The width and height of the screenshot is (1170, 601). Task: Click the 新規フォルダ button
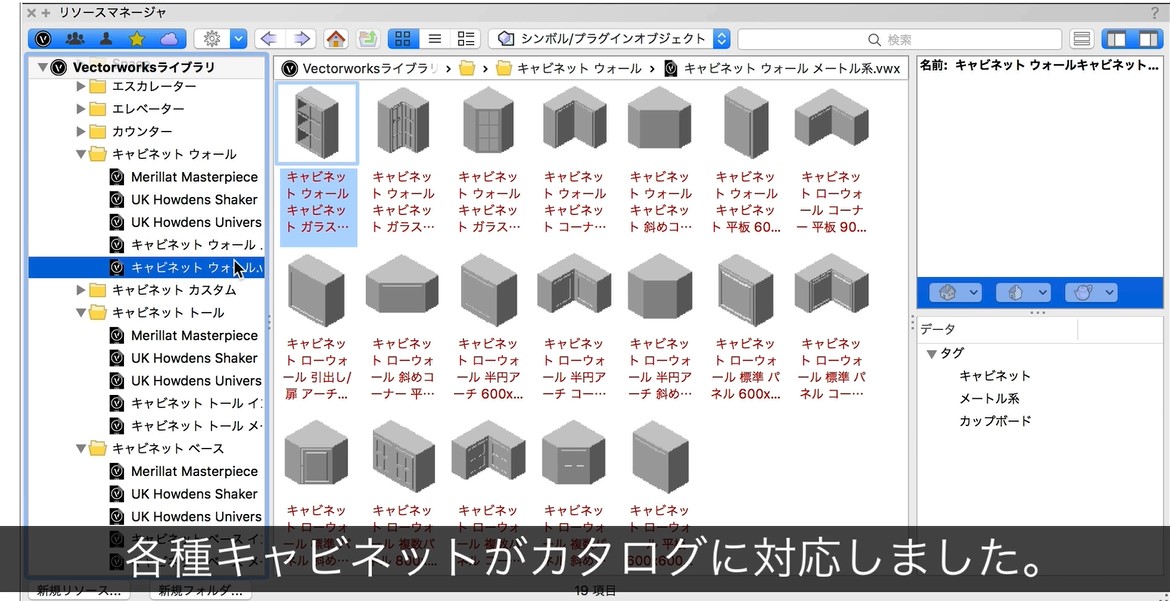pos(200,591)
